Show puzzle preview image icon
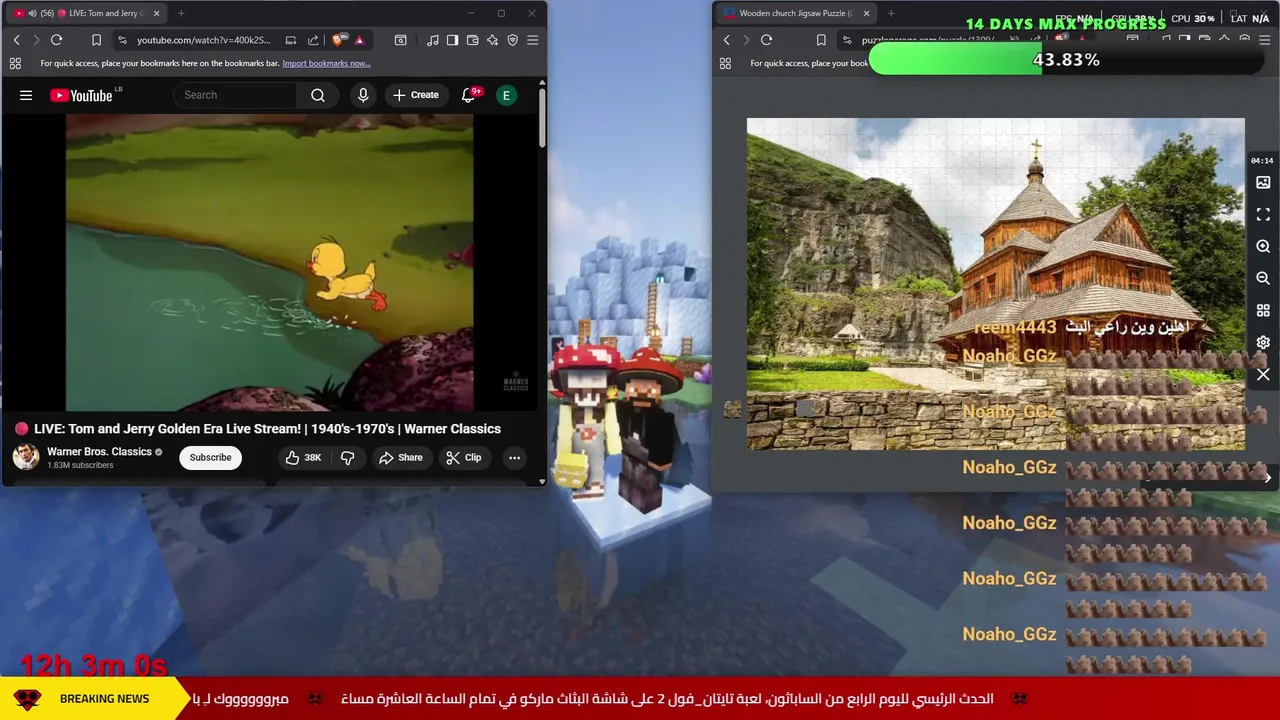1280x720 pixels. pyautogui.click(x=1263, y=182)
